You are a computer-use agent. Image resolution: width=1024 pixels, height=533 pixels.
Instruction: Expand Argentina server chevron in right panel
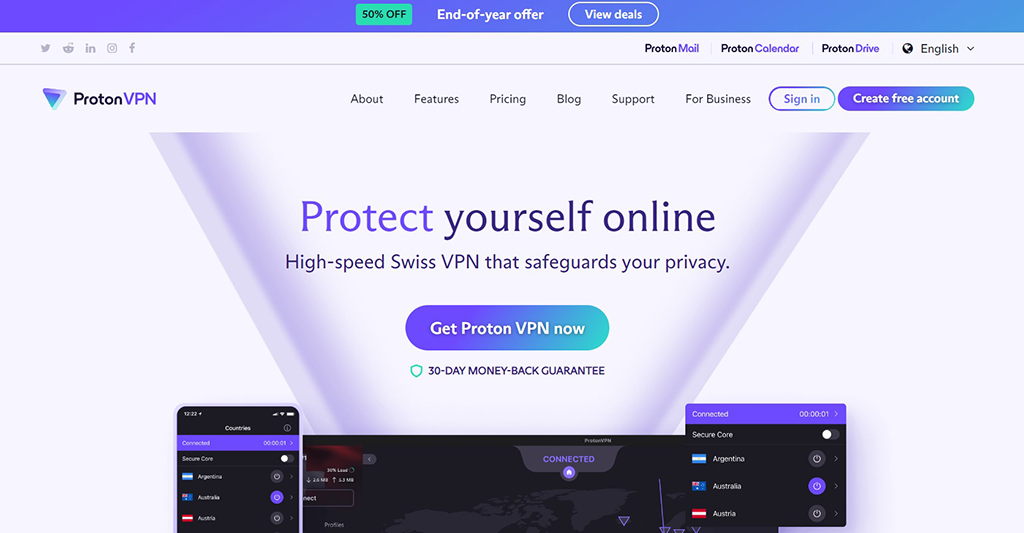[x=836, y=459]
